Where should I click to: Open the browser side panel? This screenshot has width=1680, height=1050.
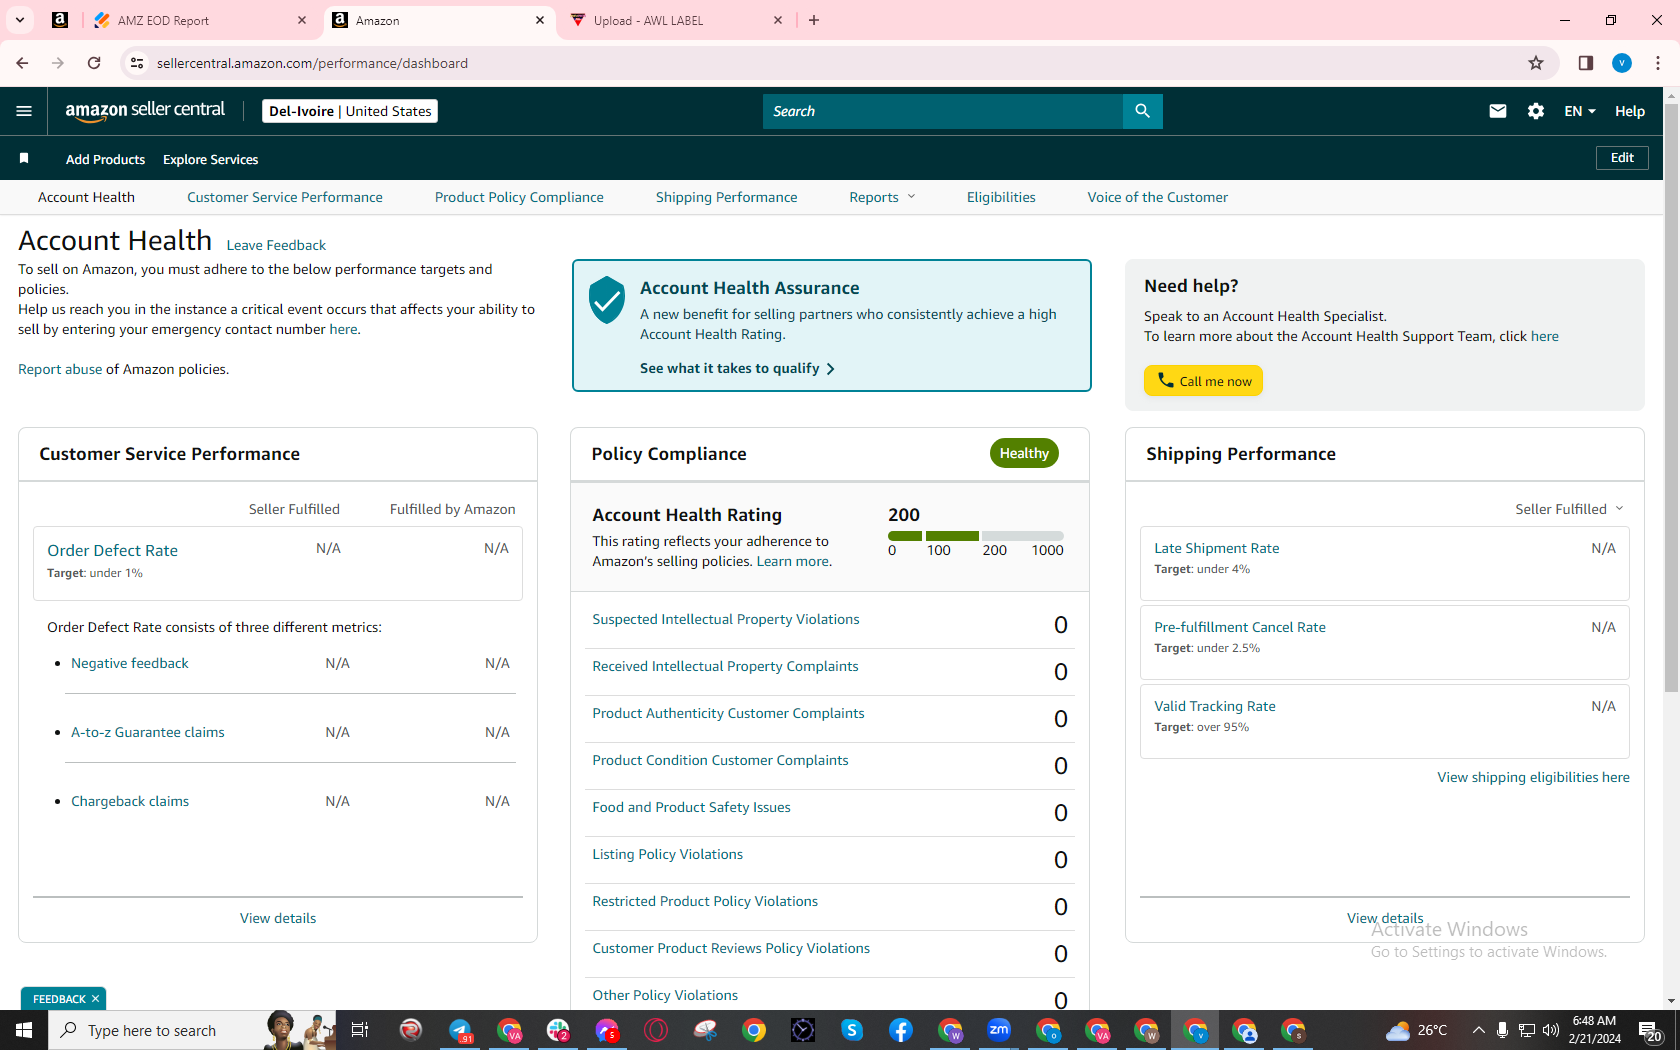[1585, 63]
